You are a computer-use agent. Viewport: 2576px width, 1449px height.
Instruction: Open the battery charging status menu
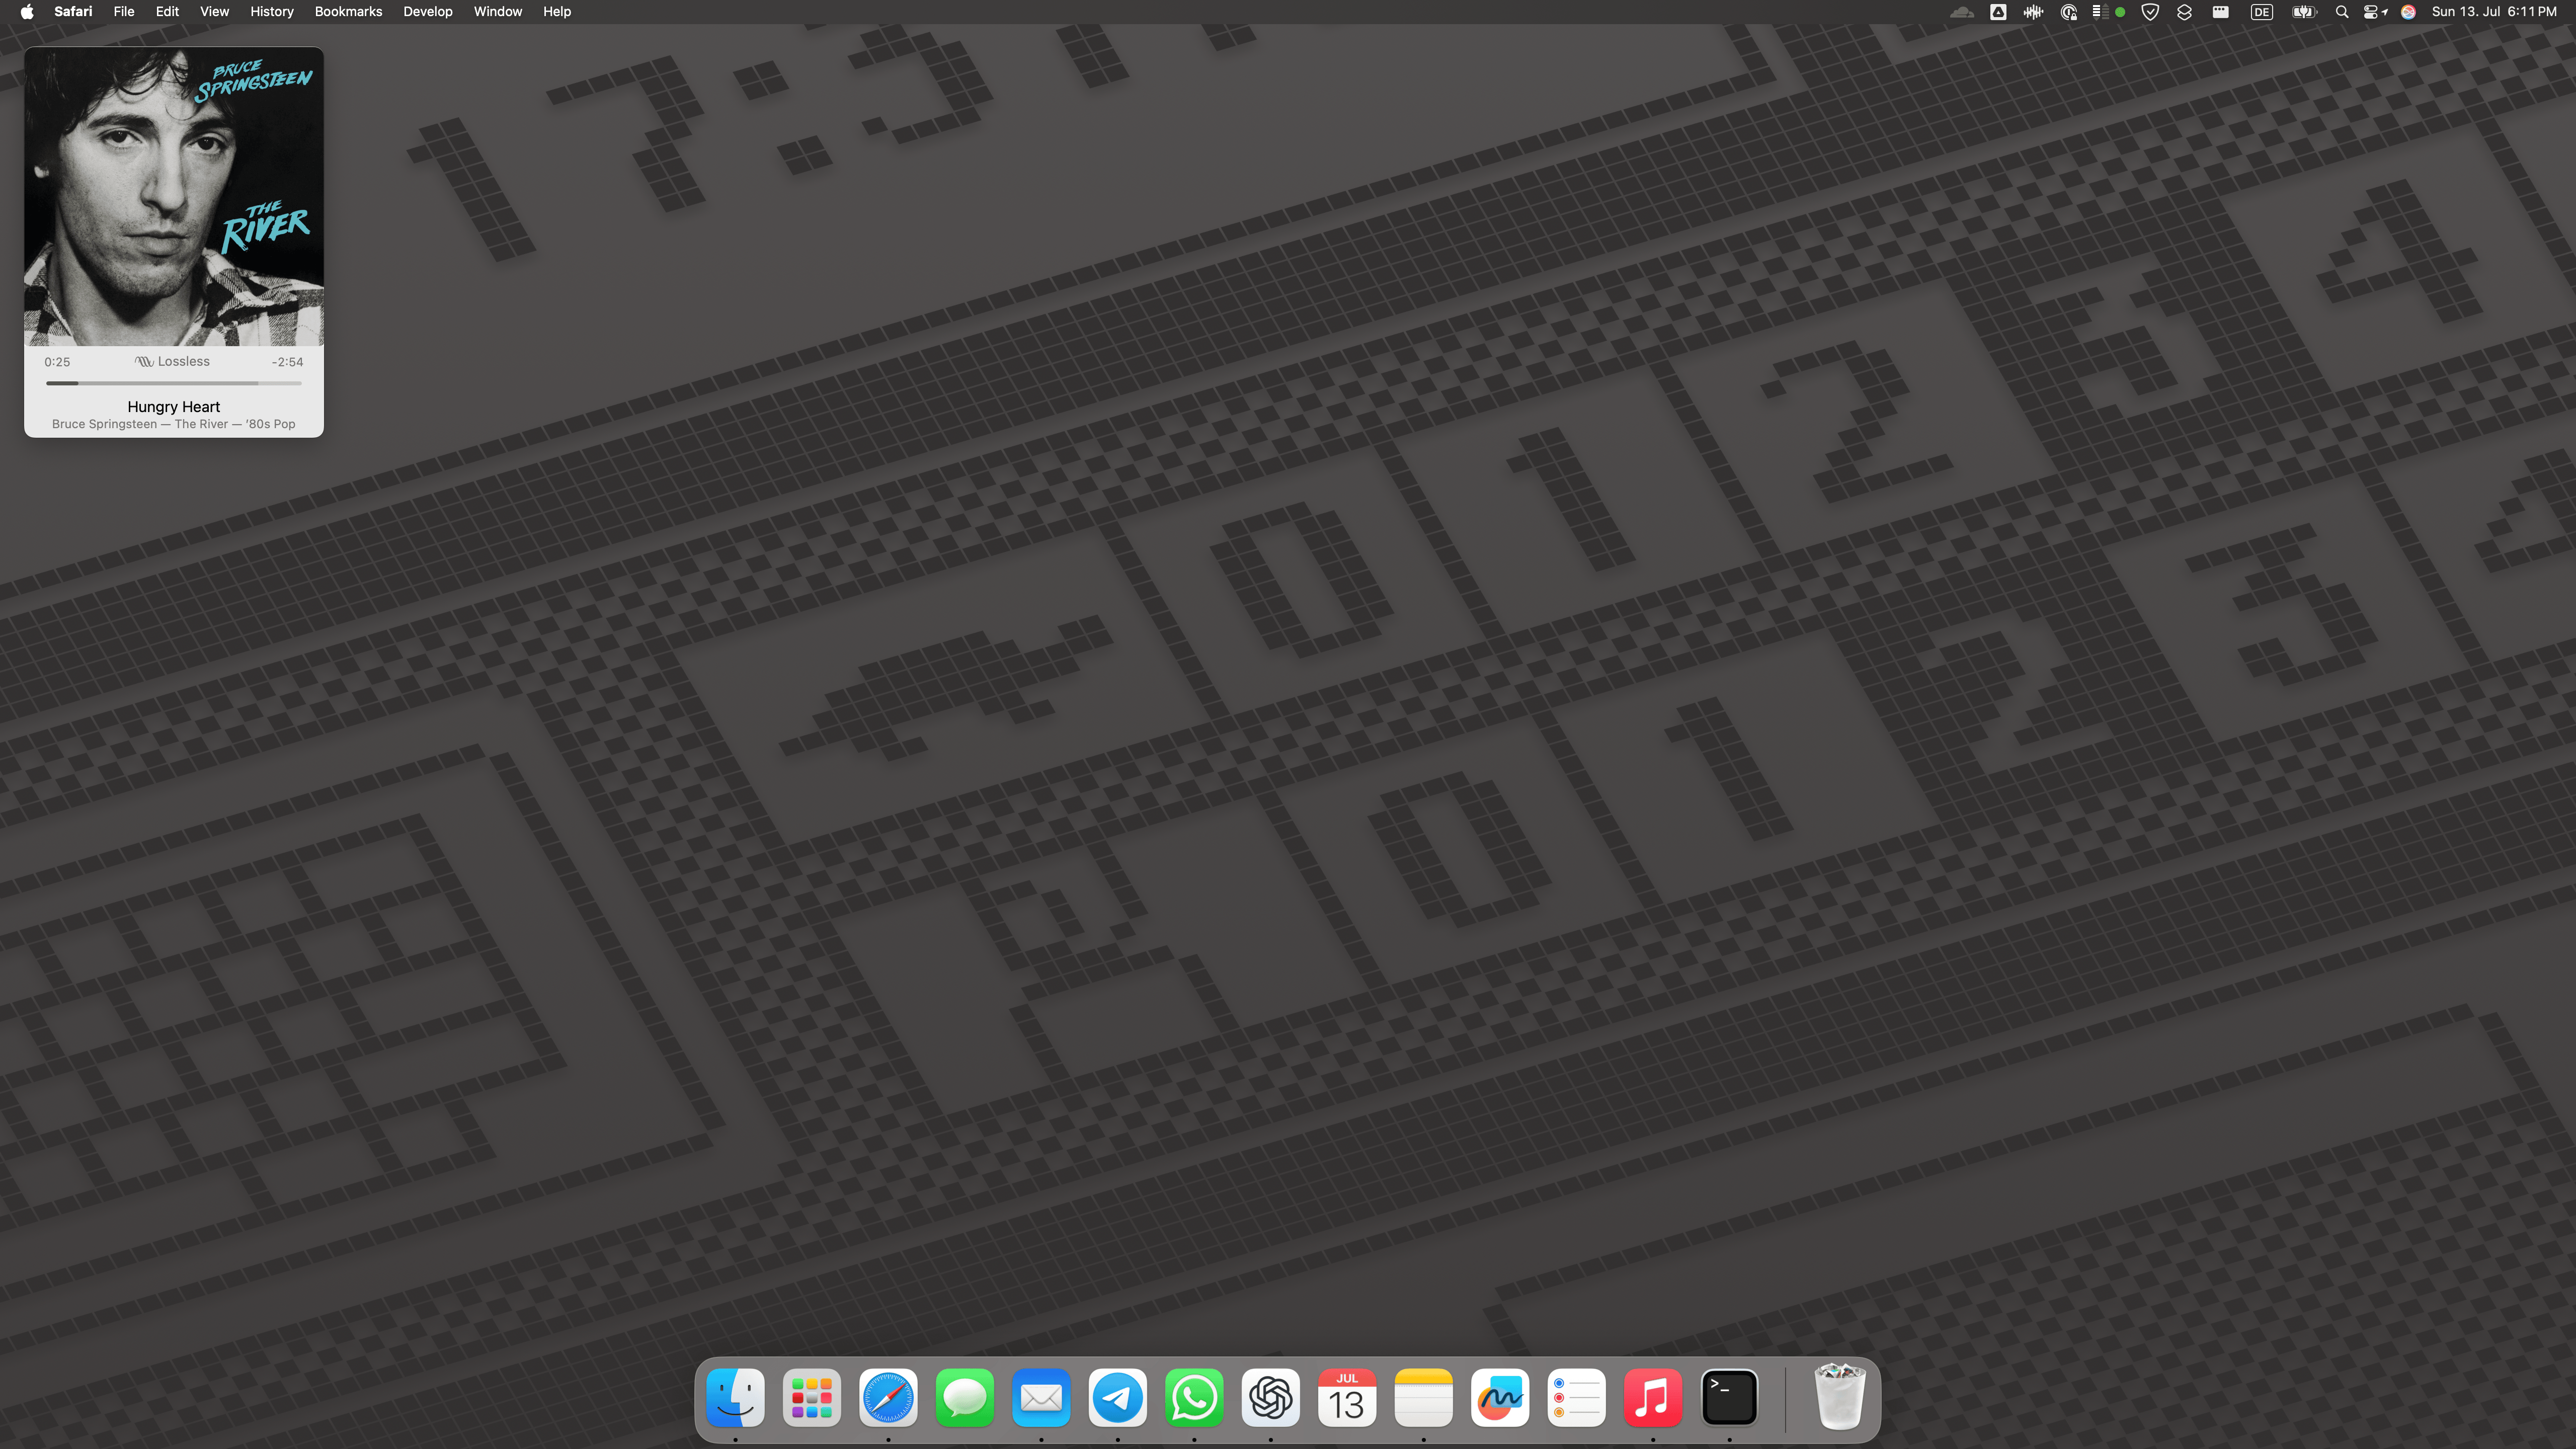(x=2304, y=12)
